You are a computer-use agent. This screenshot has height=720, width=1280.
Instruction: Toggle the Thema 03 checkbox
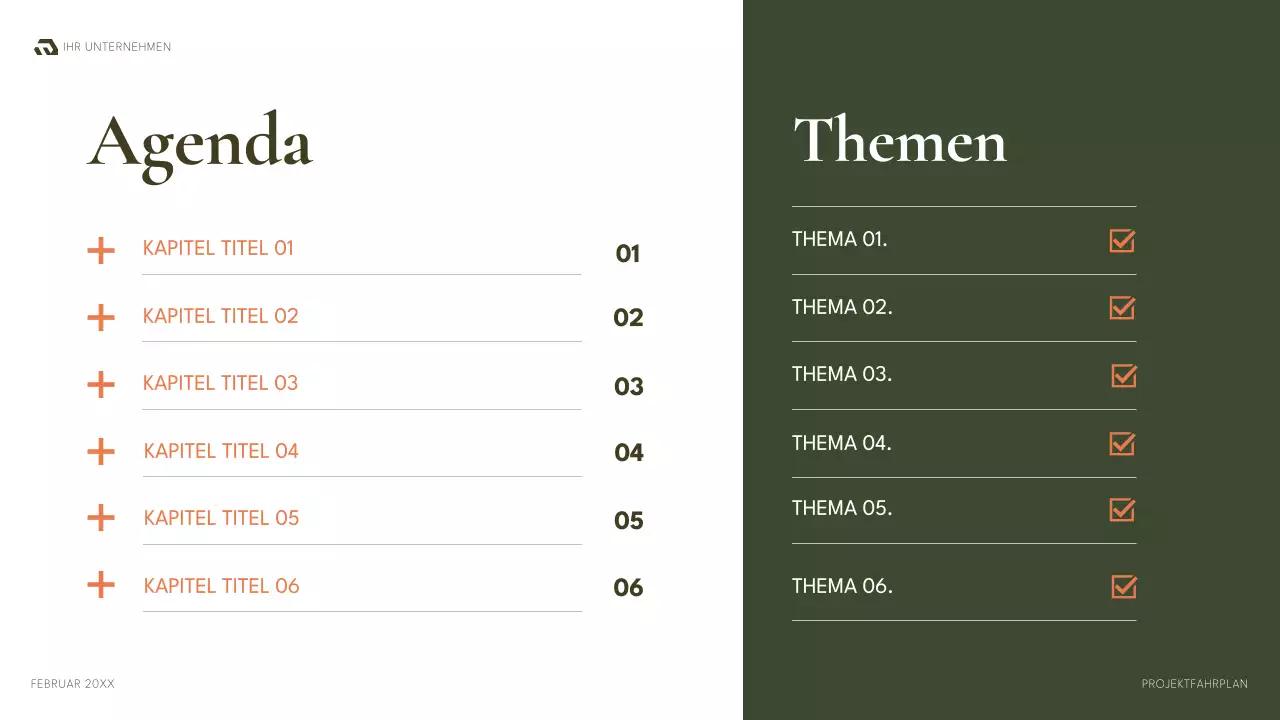click(1124, 376)
